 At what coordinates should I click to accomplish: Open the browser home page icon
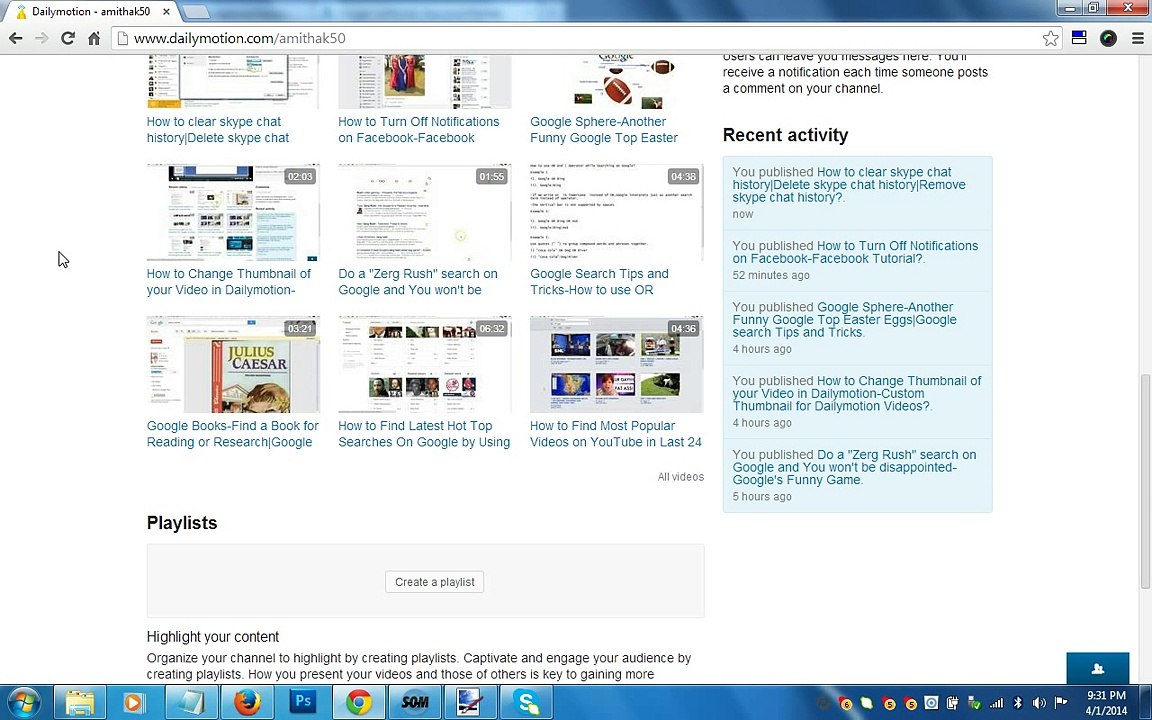point(94,38)
